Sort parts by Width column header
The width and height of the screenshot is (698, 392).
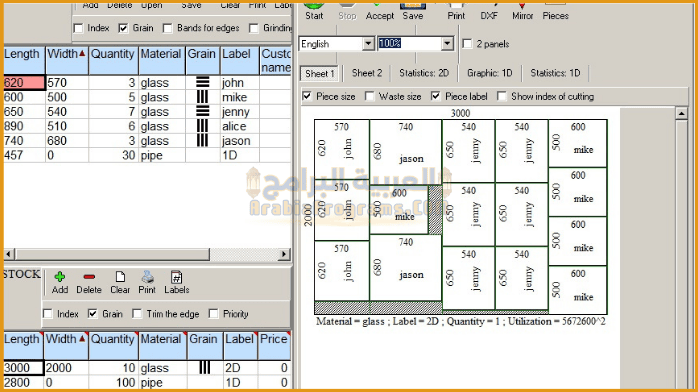click(x=67, y=60)
